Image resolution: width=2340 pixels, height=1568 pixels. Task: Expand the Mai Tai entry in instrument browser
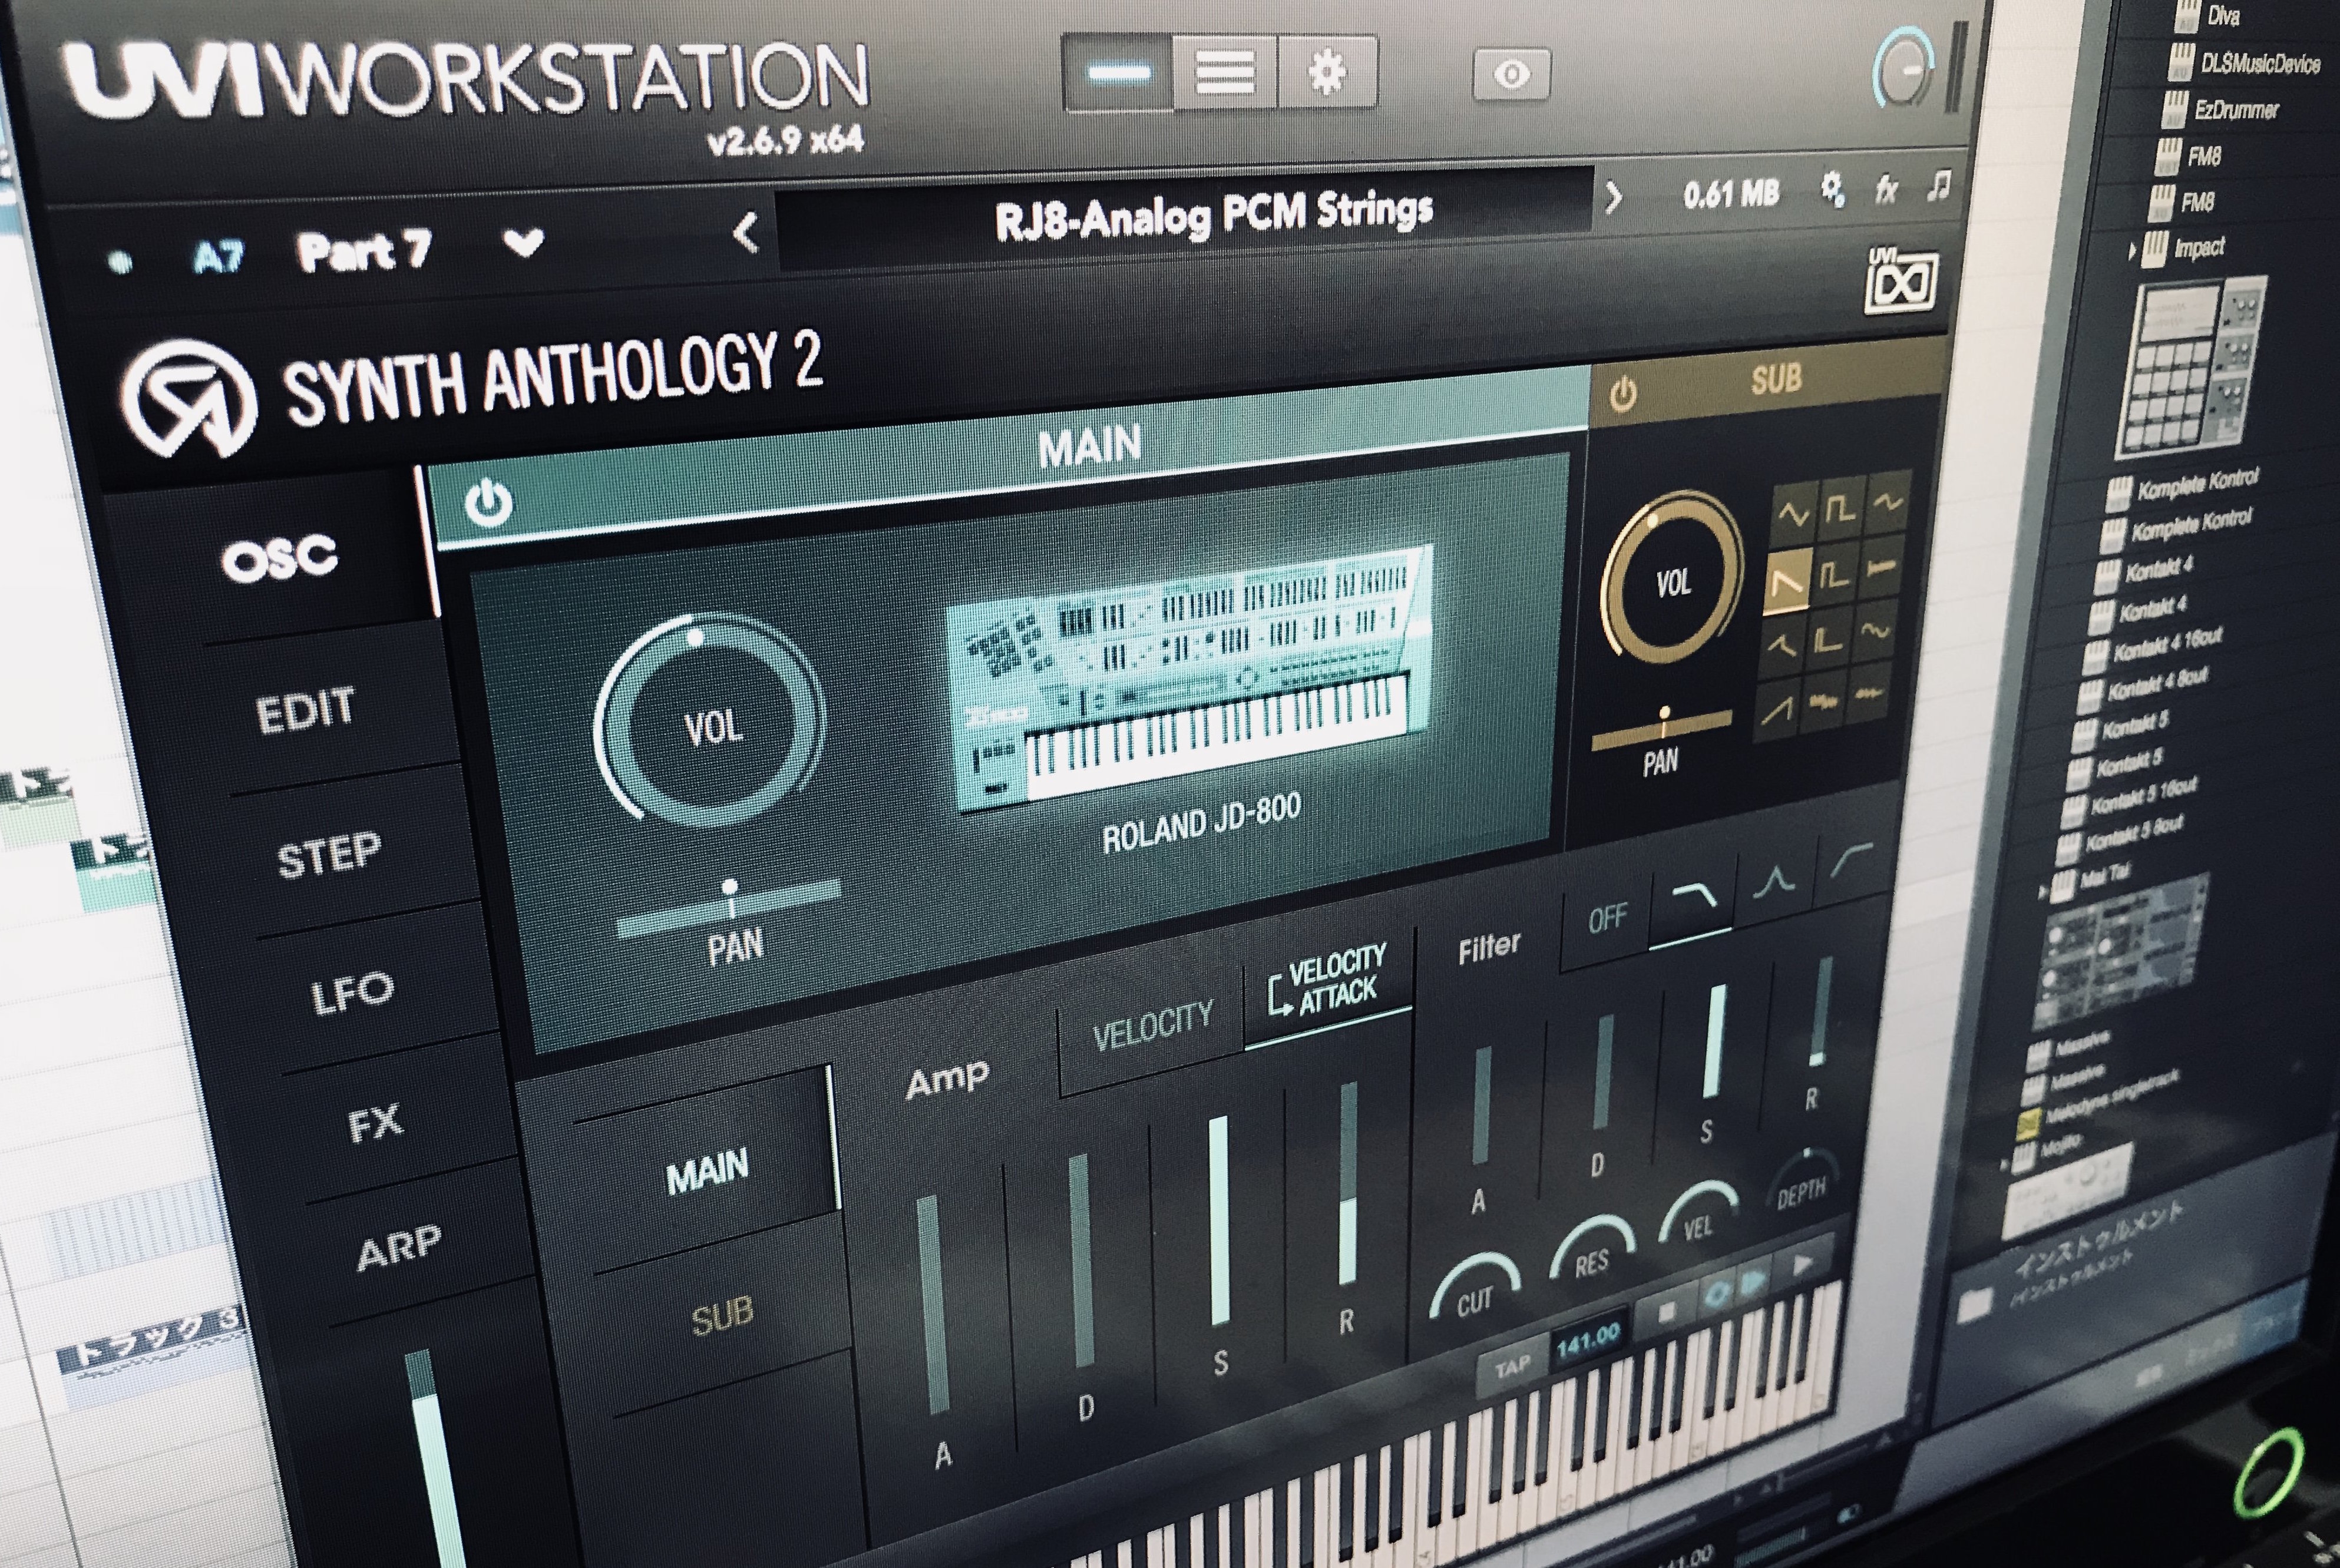tap(2042, 892)
